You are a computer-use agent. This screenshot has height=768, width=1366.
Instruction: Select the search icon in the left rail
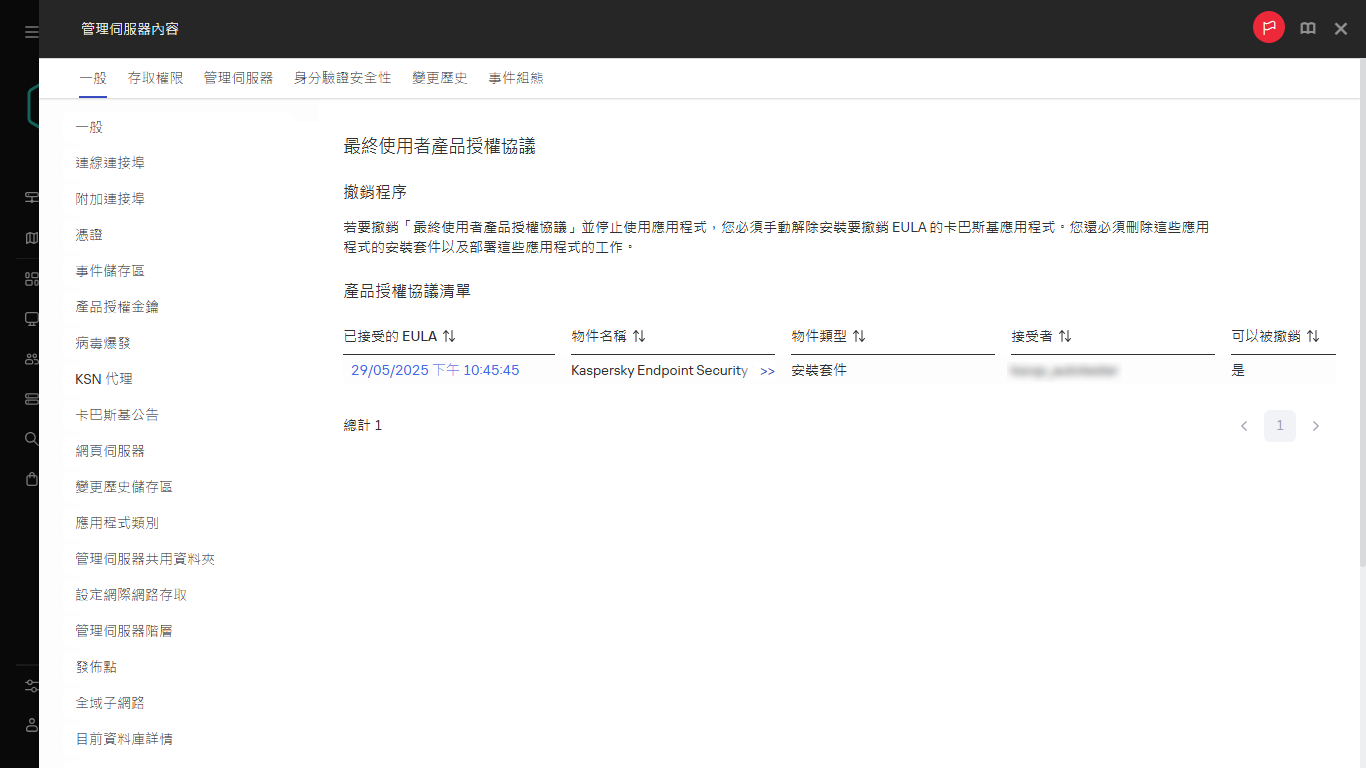tap(31, 438)
